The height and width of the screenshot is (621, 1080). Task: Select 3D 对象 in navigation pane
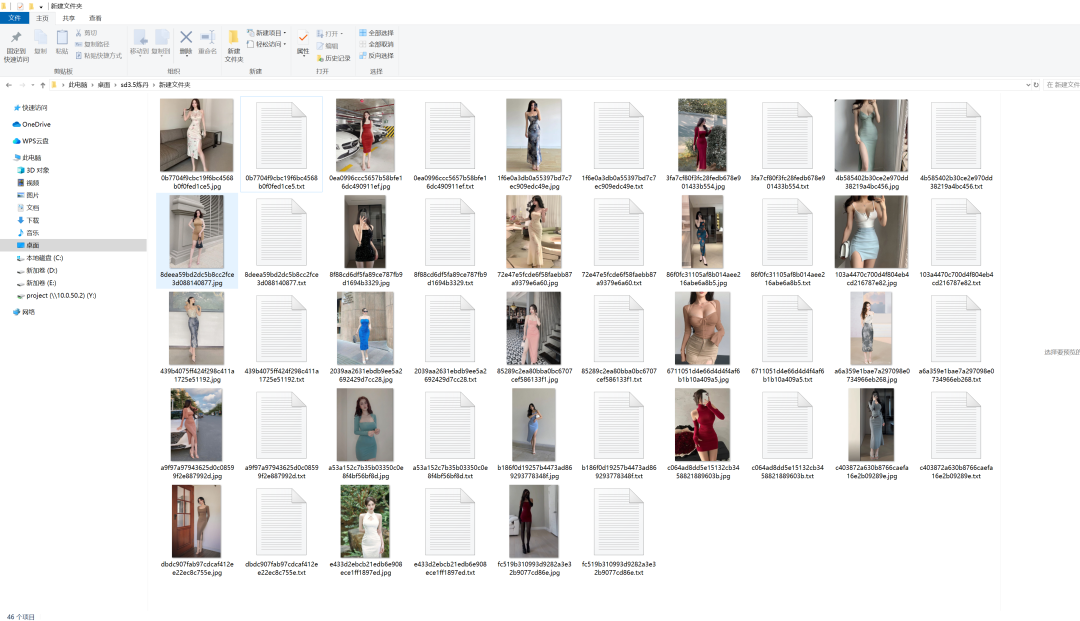click(38, 170)
